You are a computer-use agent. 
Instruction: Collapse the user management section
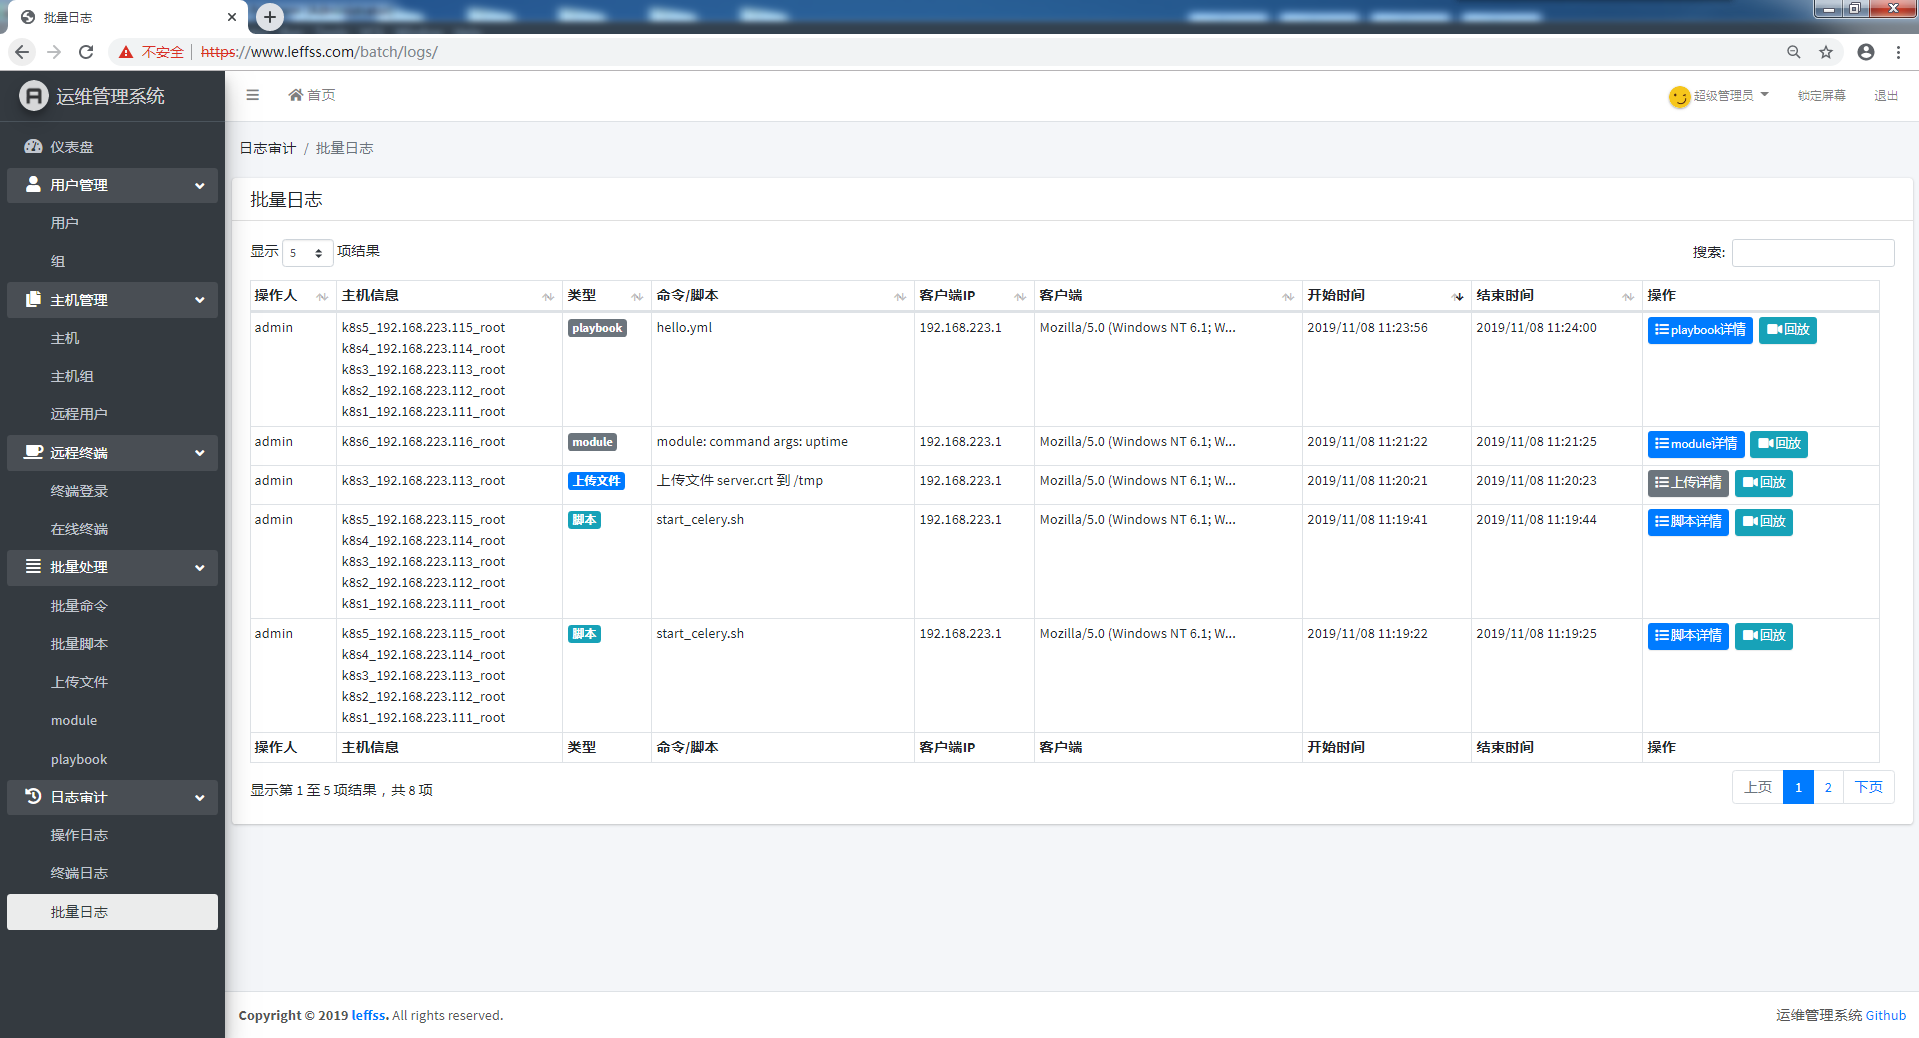[112, 185]
